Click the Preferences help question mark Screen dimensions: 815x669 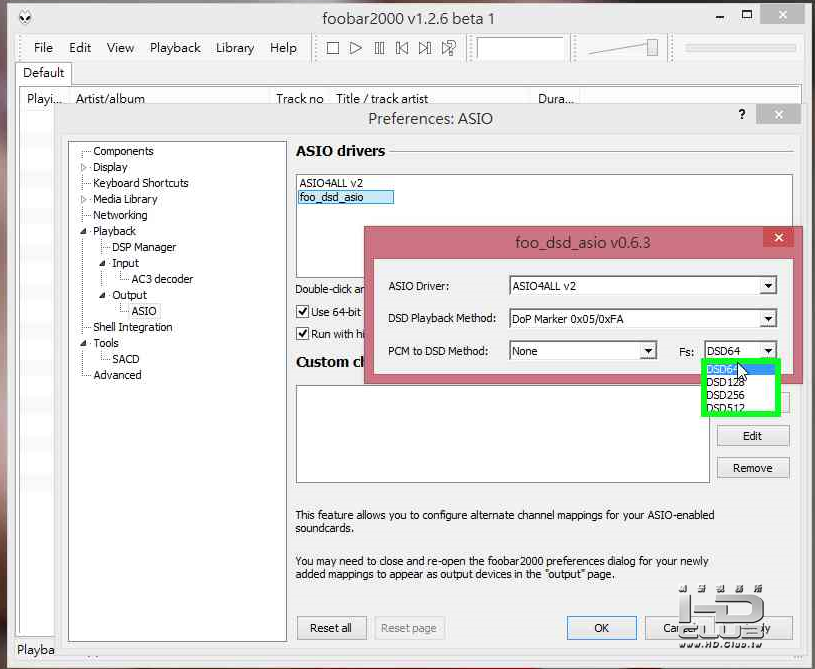(742, 114)
